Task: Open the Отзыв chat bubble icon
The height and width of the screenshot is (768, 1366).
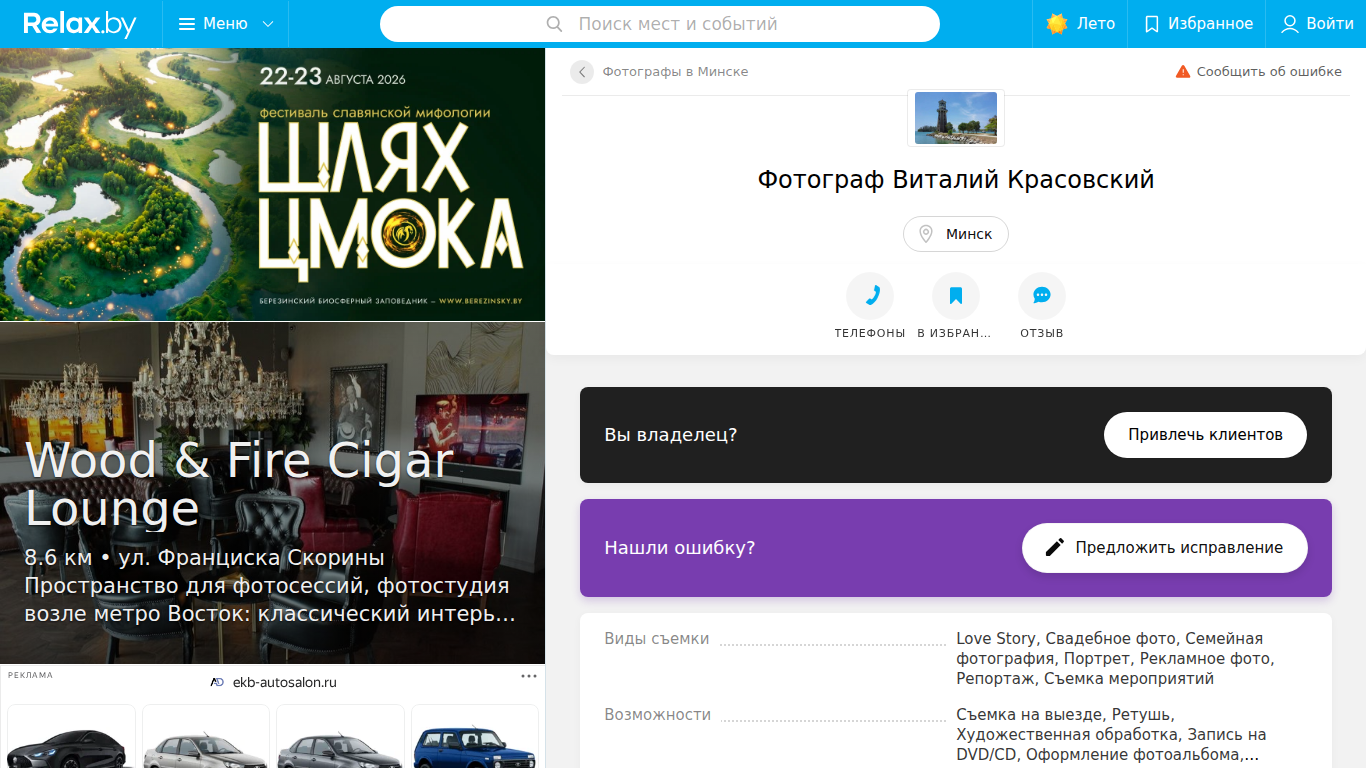Action: pos(1042,296)
